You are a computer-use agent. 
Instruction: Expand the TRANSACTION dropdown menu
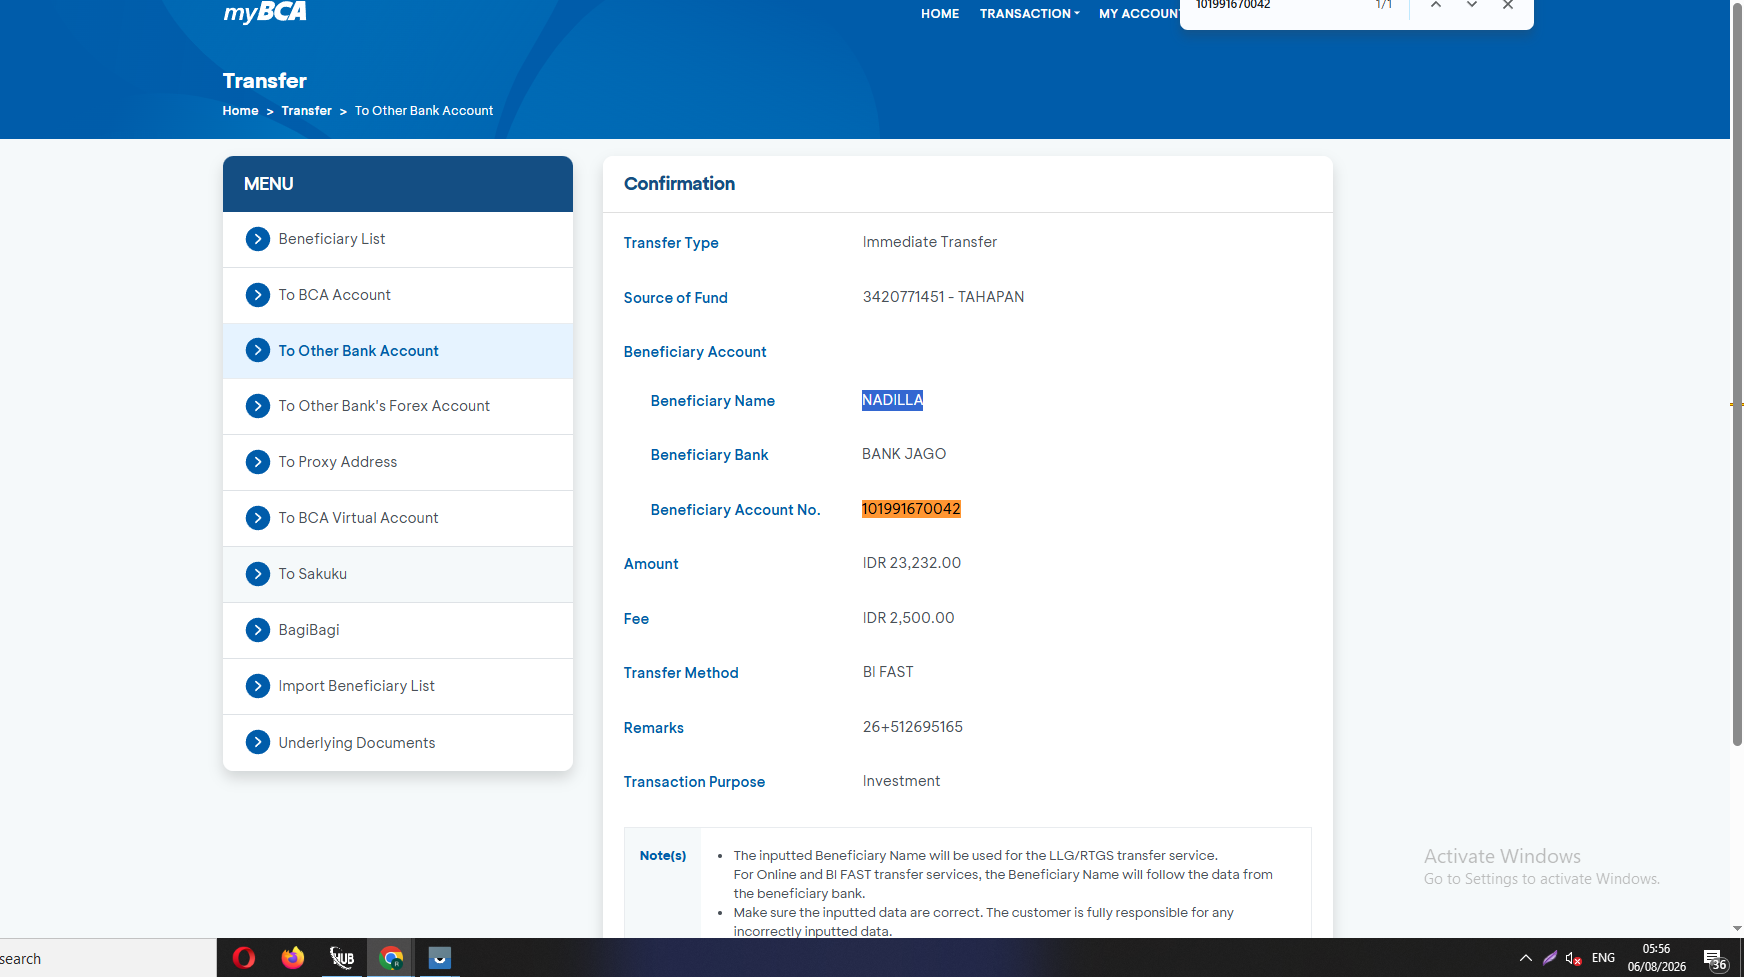(1030, 14)
